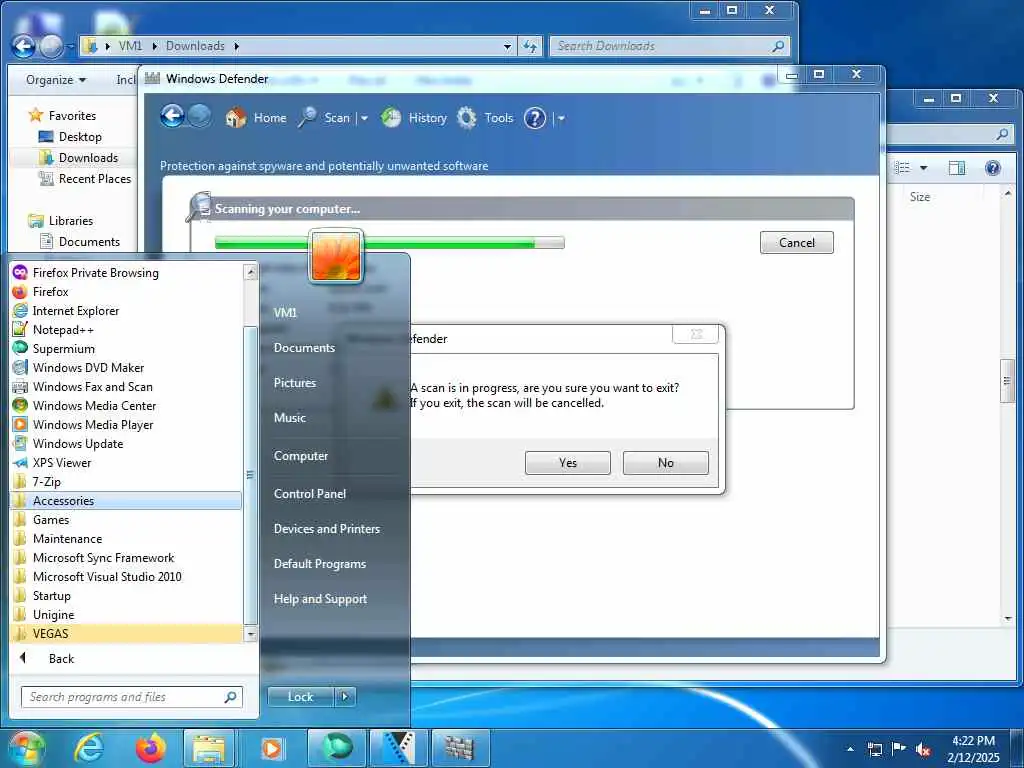Click the Windows Defender forward arrow
Image resolution: width=1024 pixels, height=768 pixels.
pyautogui.click(x=199, y=117)
